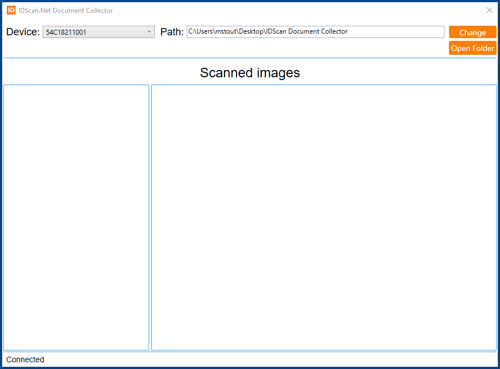Click the Device label

click(x=23, y=32)
